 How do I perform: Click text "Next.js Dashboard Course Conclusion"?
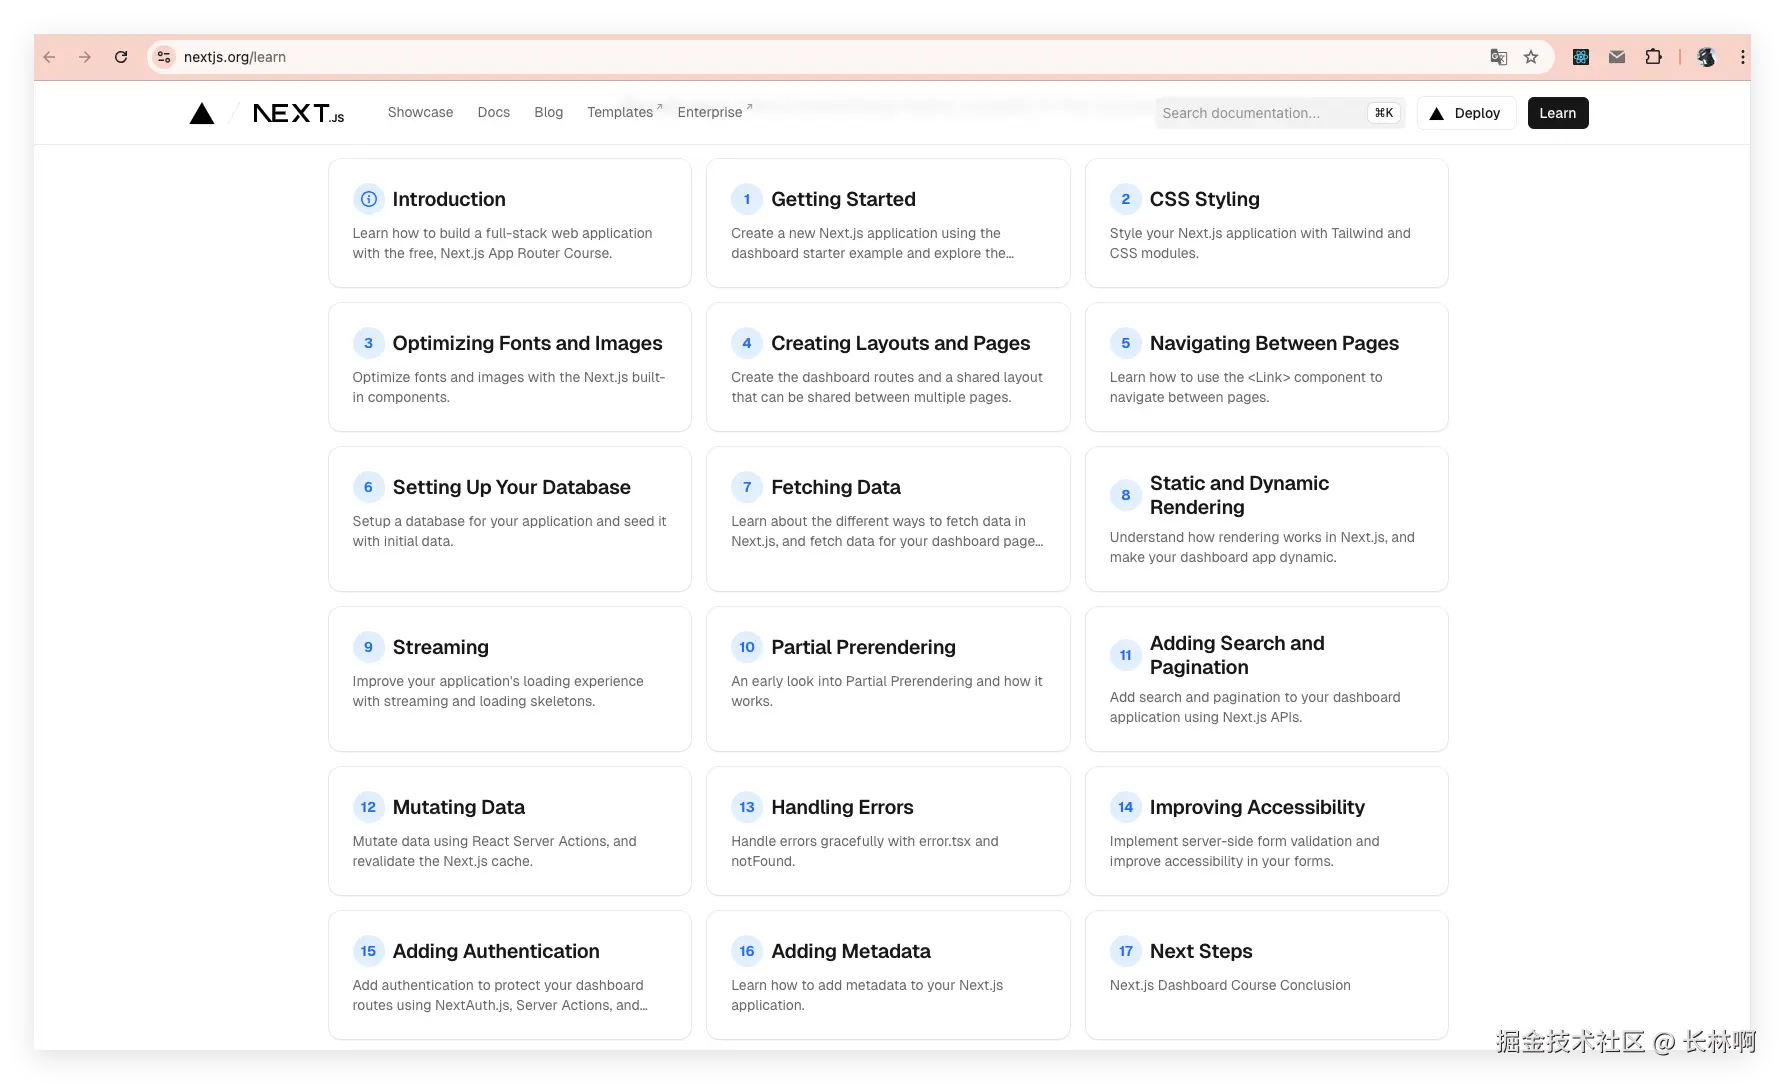[x=1230, y=985]
